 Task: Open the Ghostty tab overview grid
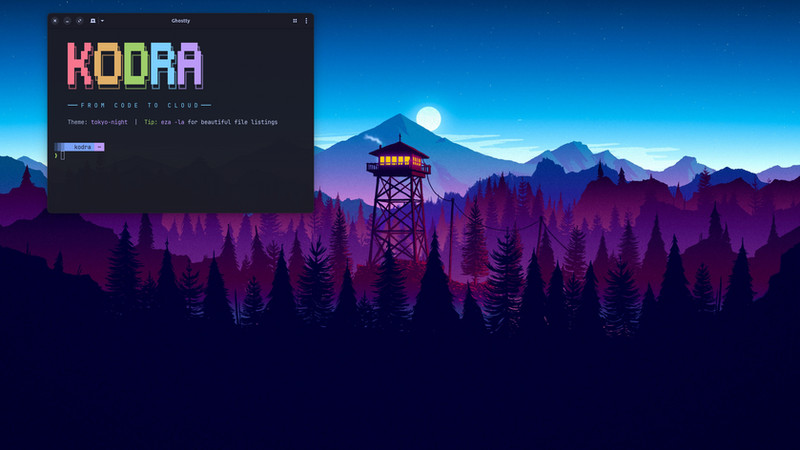tap(295, 21)
